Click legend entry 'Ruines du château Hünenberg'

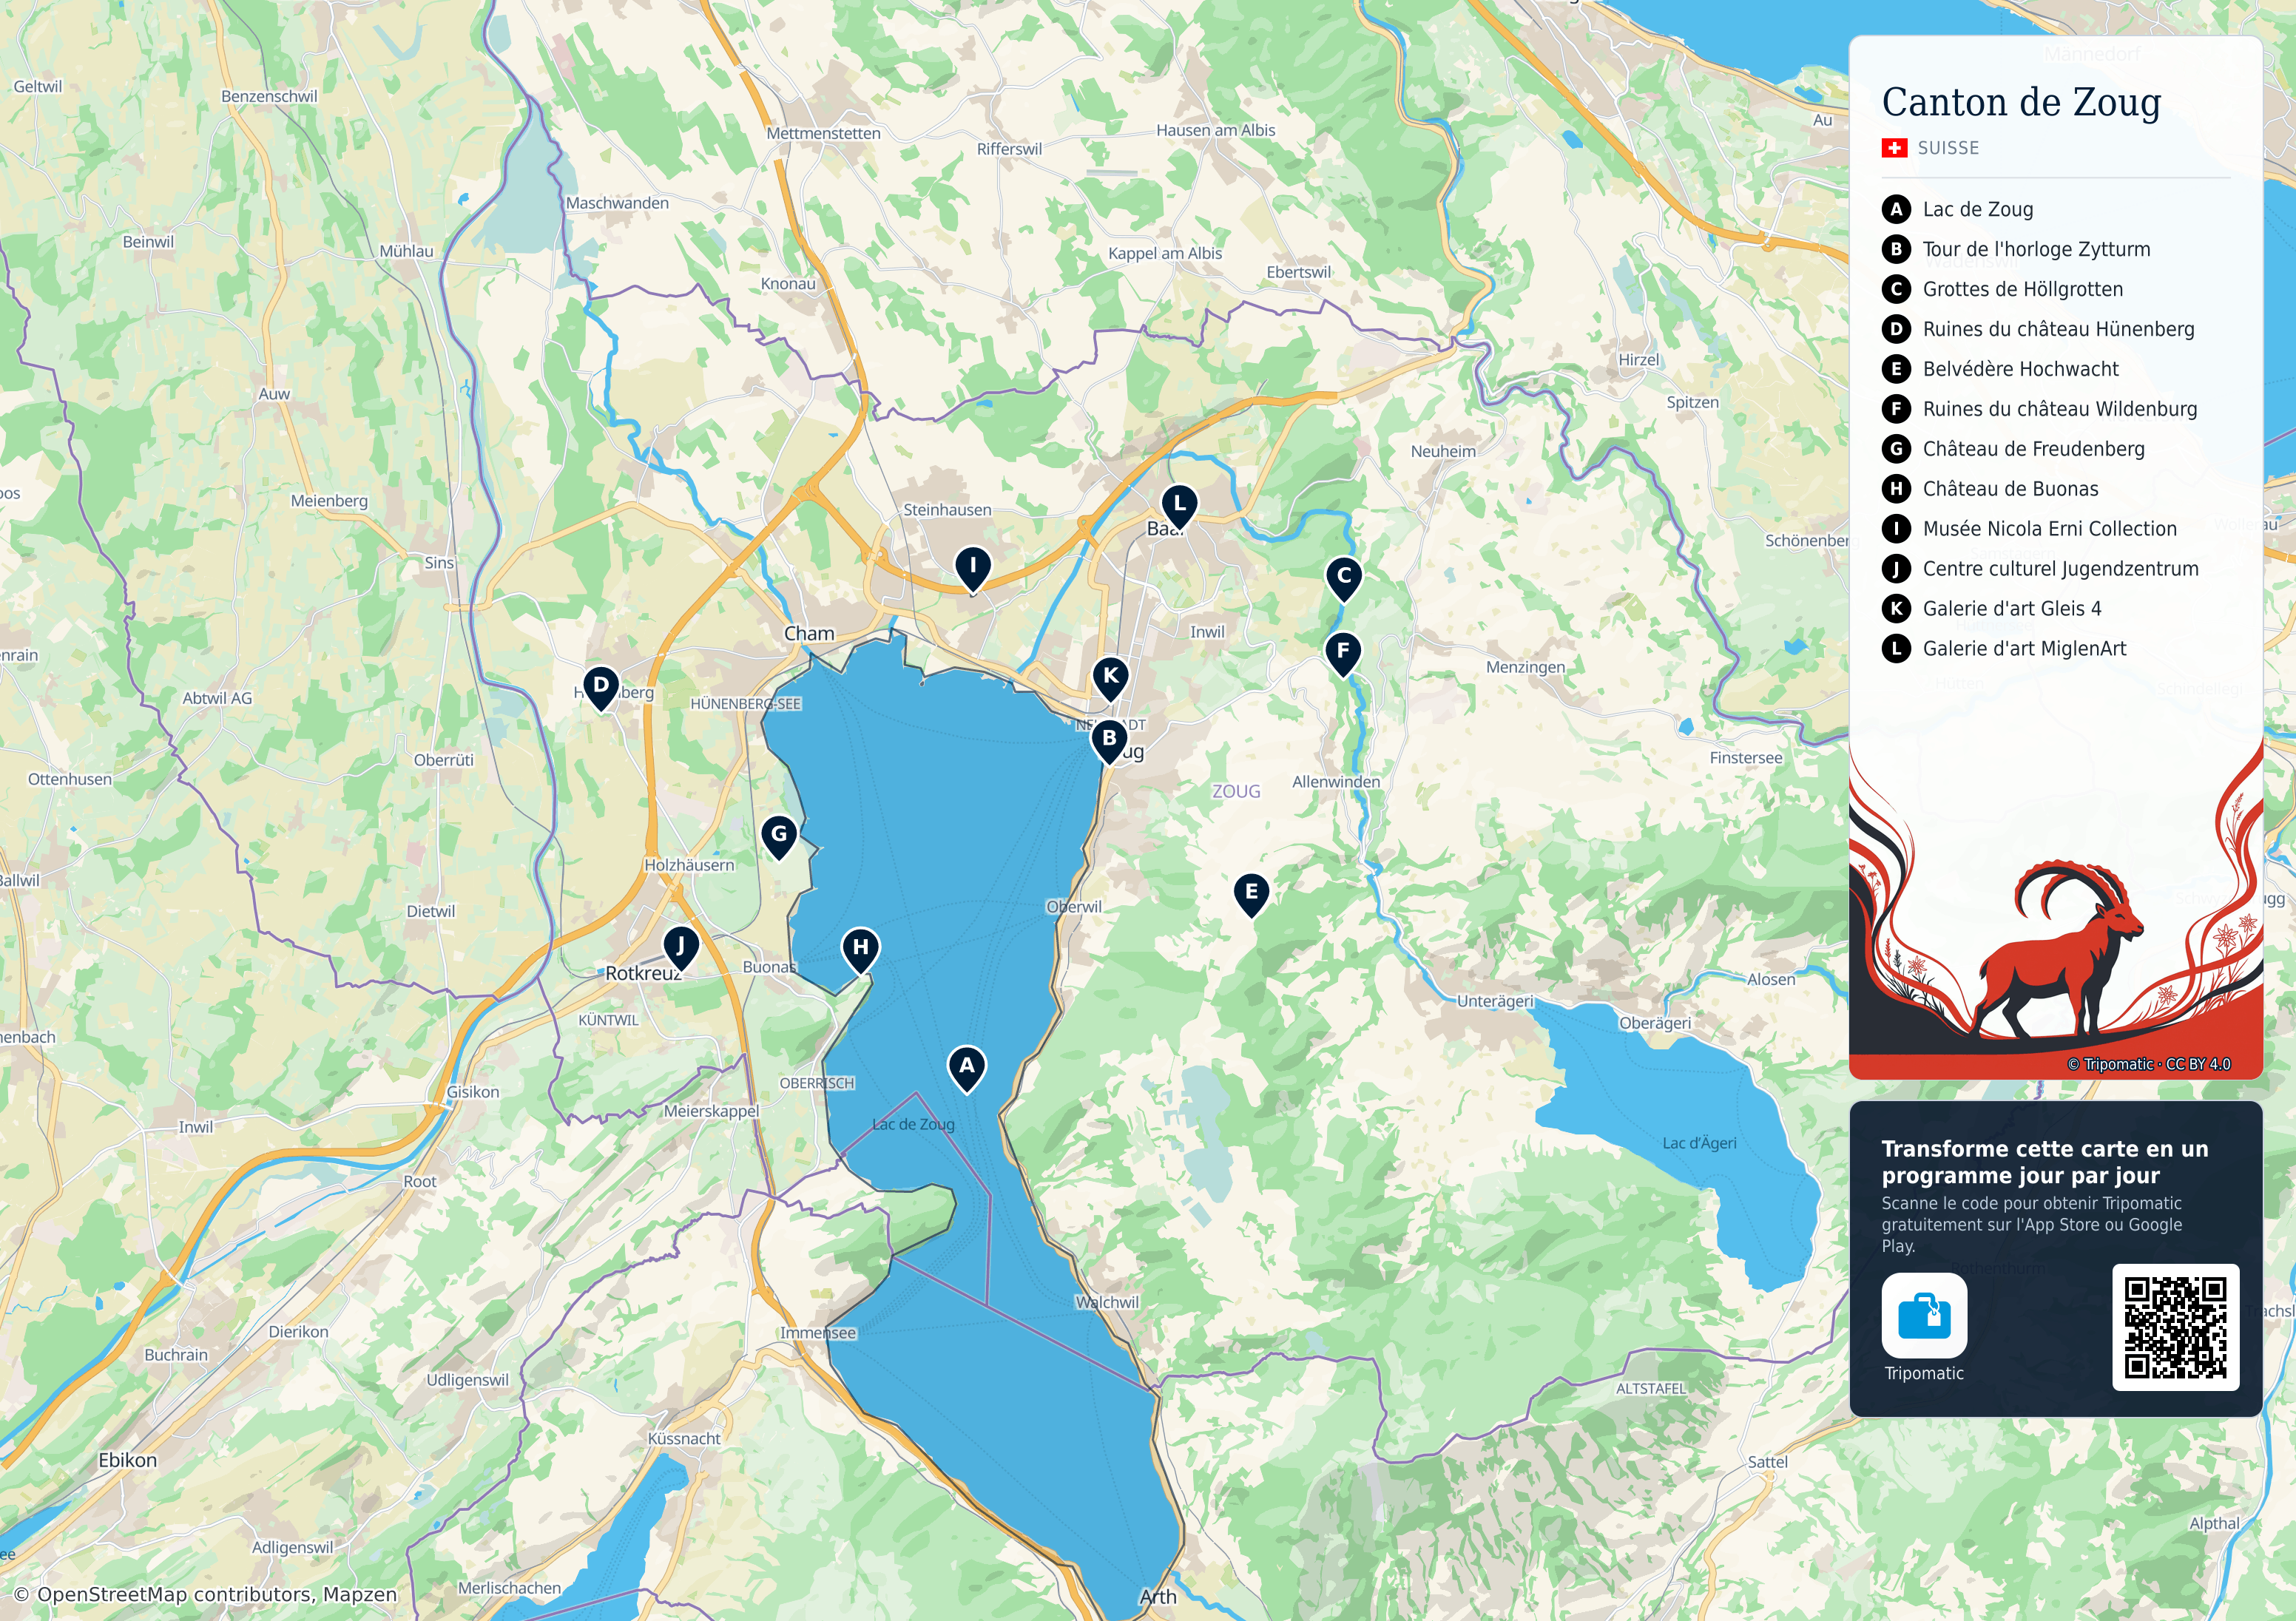pos(2058,329)
